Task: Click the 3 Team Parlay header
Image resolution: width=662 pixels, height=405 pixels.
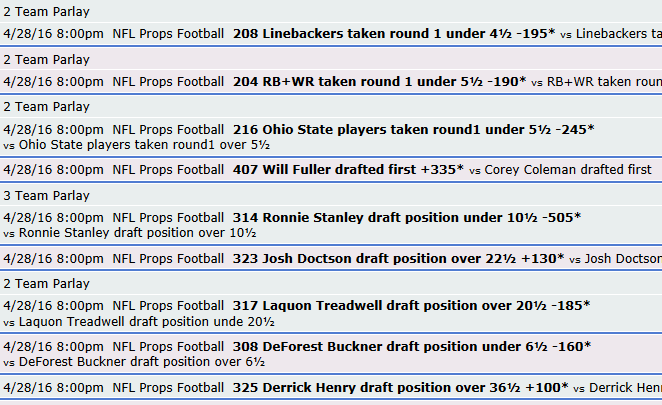Action: [x=46, y=196]
